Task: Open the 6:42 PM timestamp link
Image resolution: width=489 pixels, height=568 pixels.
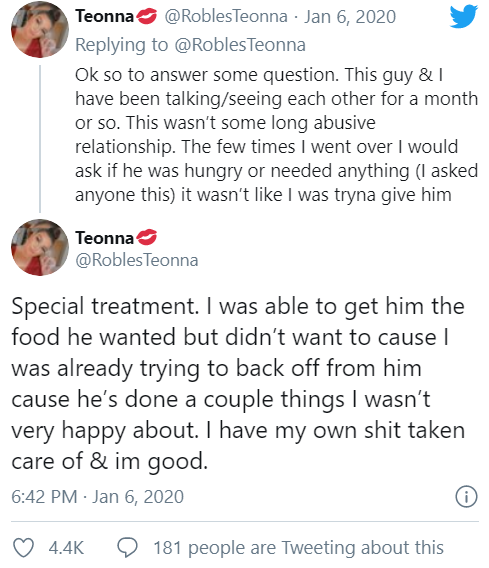Action: pos(97,496)
